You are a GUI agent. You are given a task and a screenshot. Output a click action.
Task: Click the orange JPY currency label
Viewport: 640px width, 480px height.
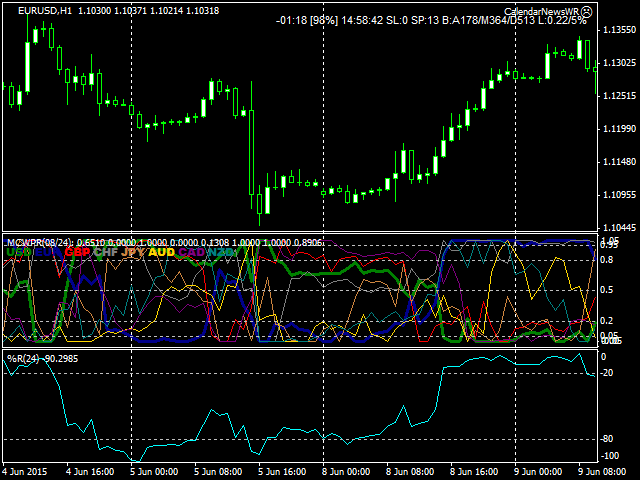[133, 252]
